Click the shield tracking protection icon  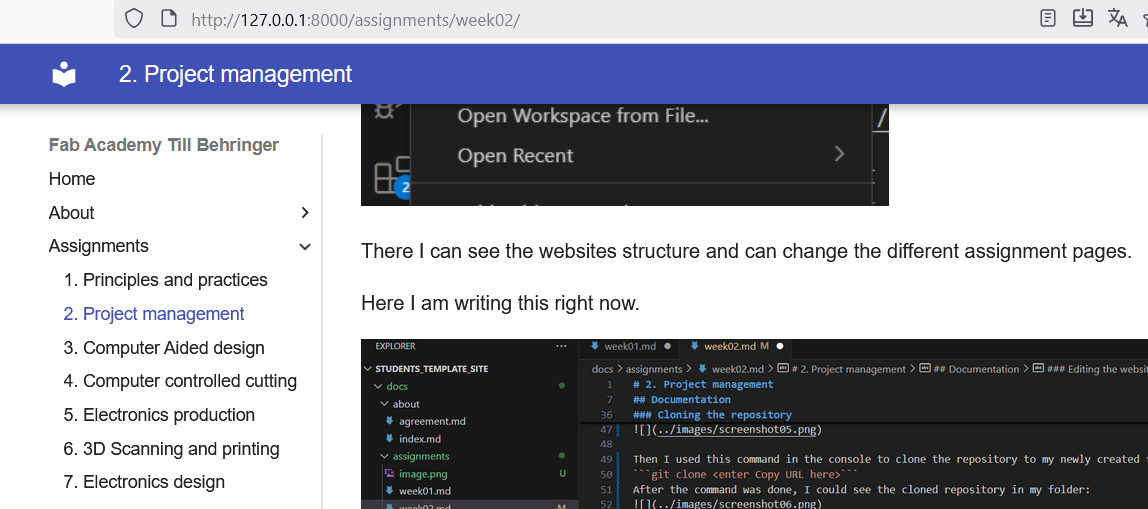pos(133,18)
